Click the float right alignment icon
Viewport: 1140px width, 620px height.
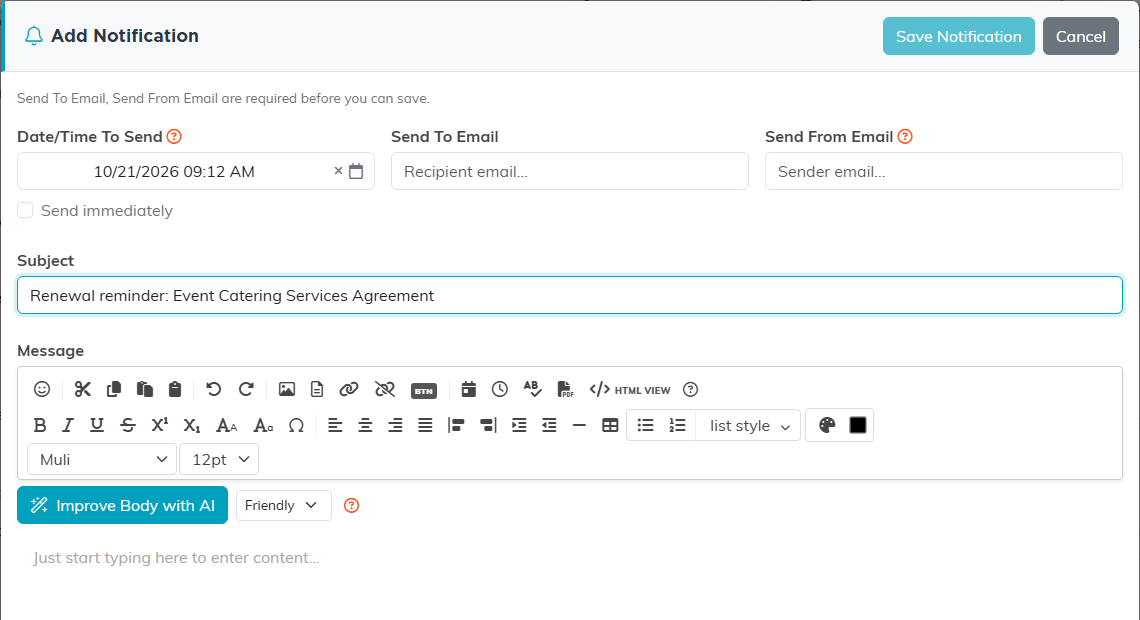point(488,425)
